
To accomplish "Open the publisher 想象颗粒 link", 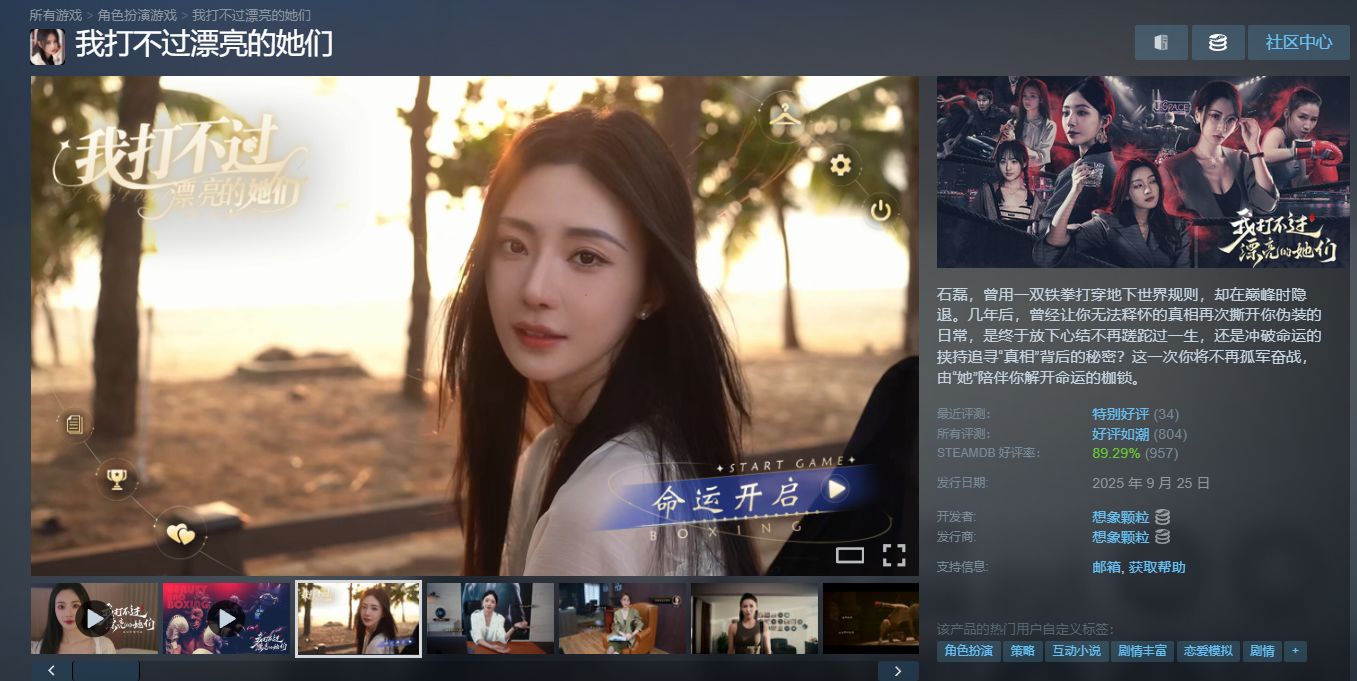I will pos(1120,537).
